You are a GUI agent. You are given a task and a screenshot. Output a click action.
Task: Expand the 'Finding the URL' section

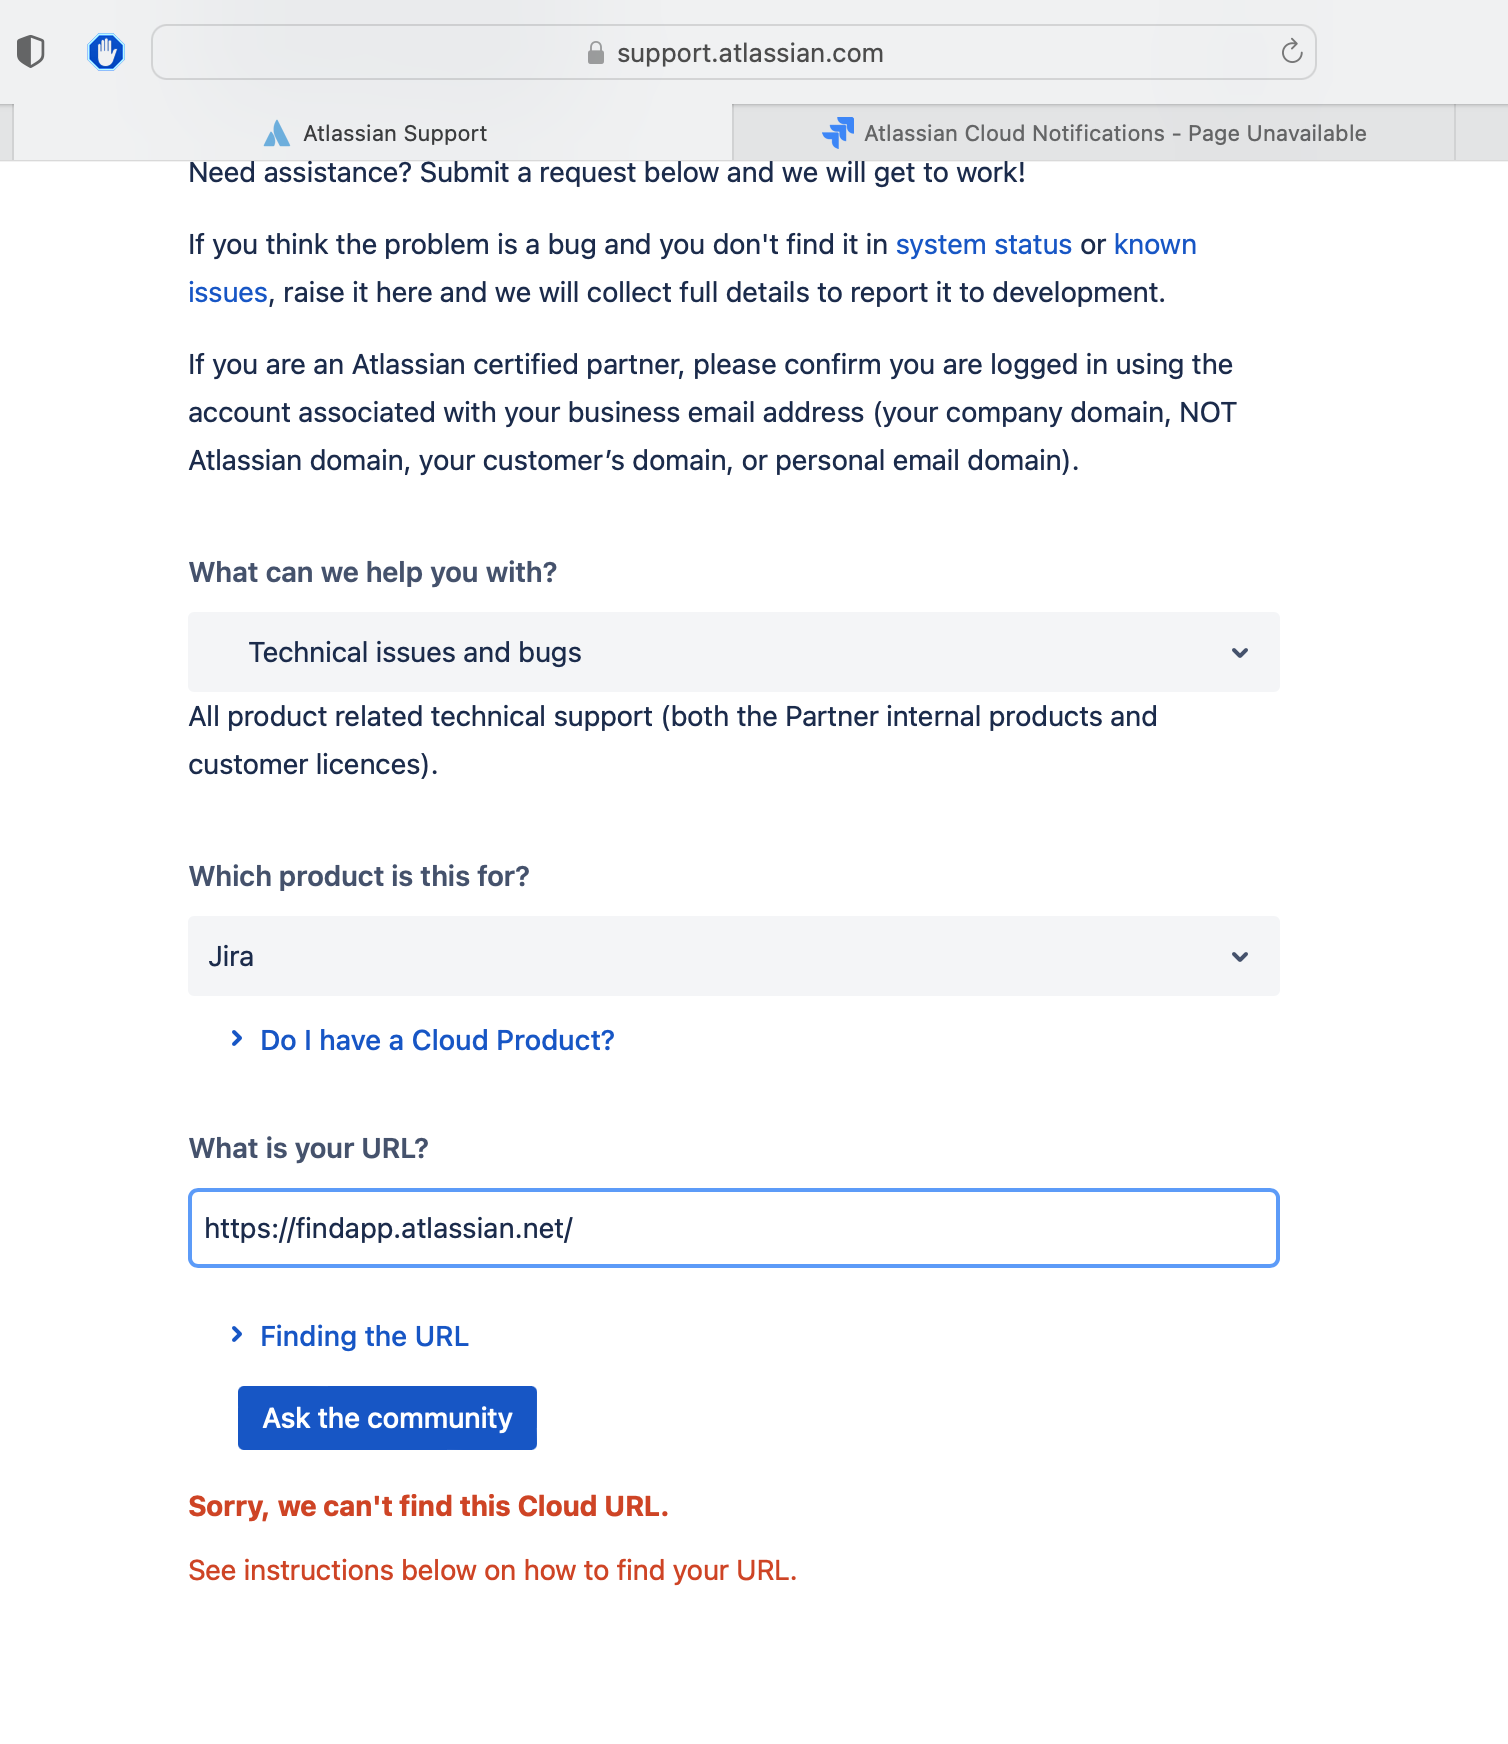pos(364,1336)
